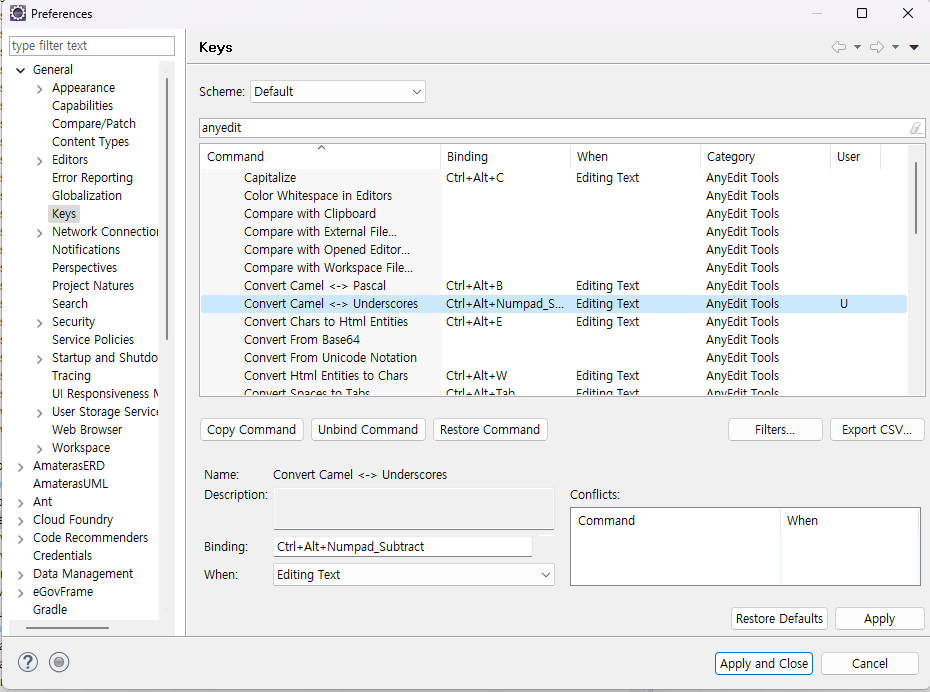This screenshot has width=930, height=692.
Task: Expand the Security tree node
Action: pos(40,323)
